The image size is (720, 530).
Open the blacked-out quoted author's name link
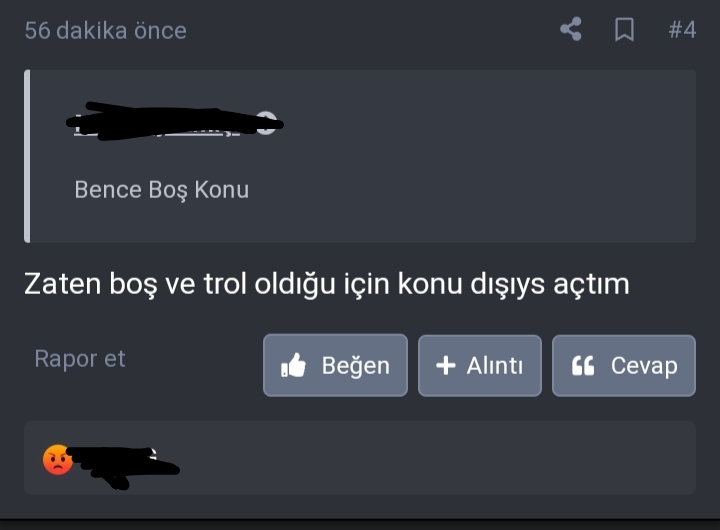click(158, 123)
